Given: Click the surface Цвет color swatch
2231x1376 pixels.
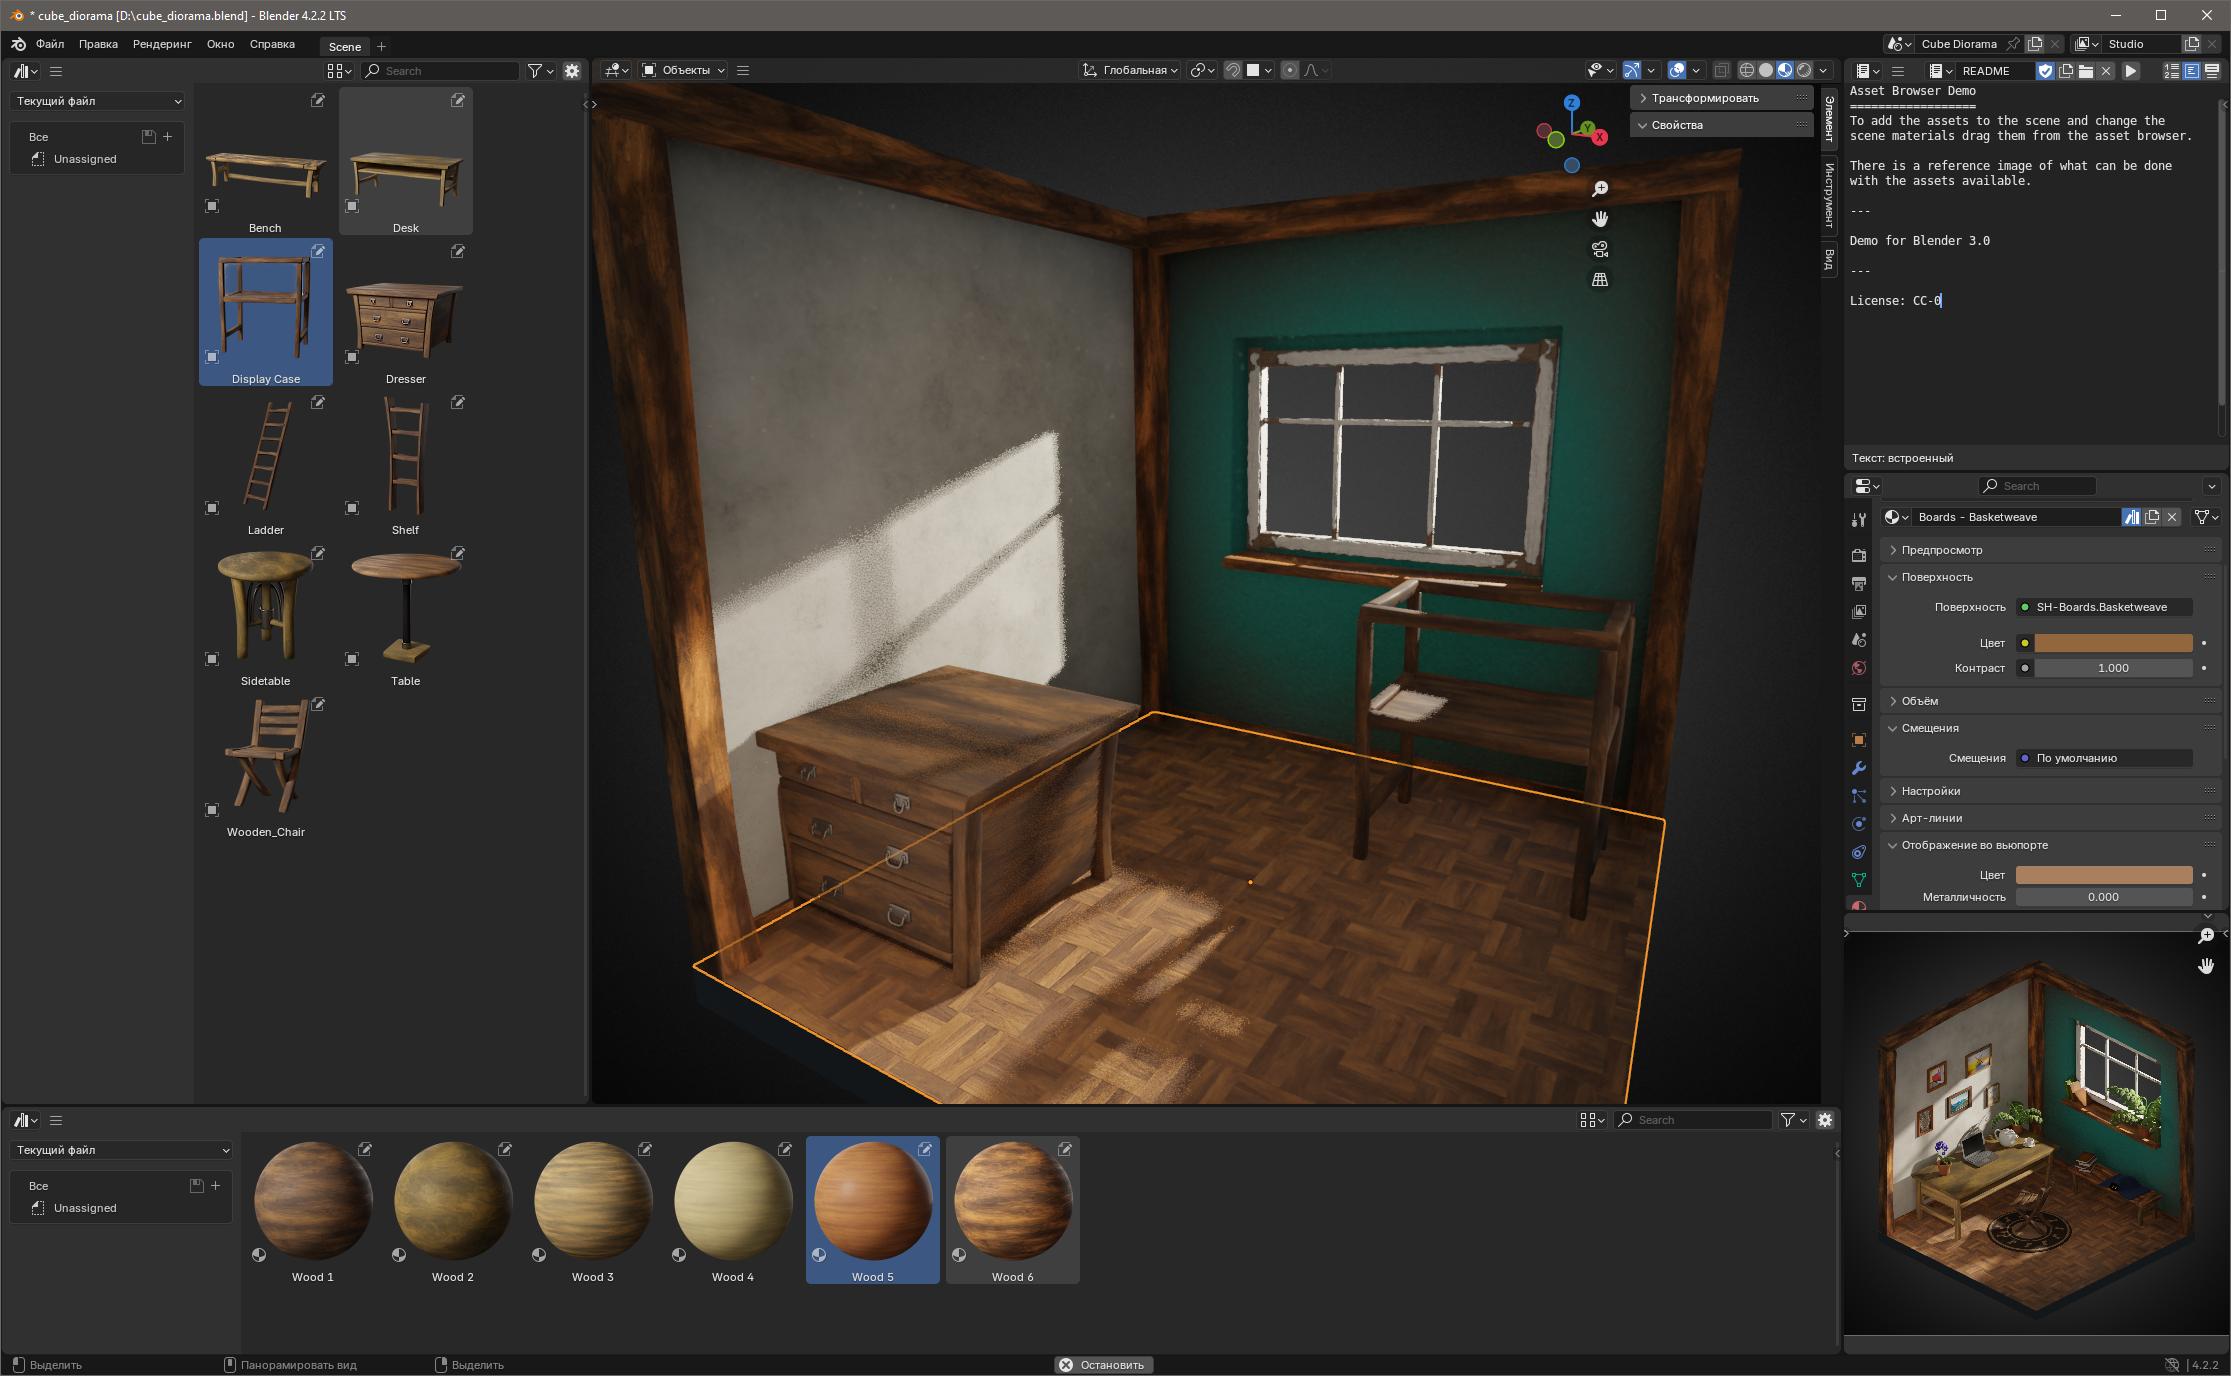Looking at the screenshot, I should coord(2113,643).
